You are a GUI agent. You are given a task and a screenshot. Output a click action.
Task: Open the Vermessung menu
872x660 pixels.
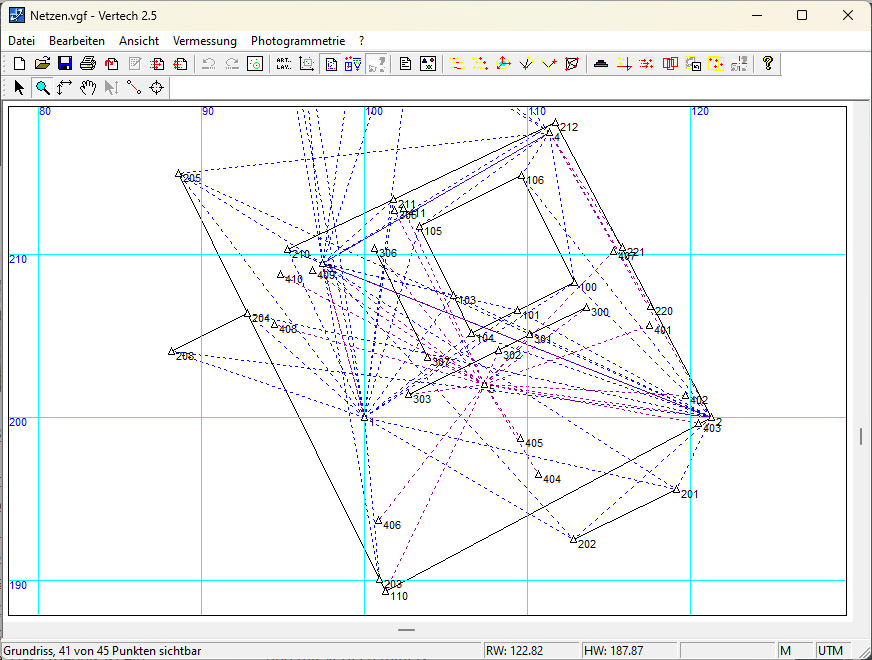click(x=205, y=41)
